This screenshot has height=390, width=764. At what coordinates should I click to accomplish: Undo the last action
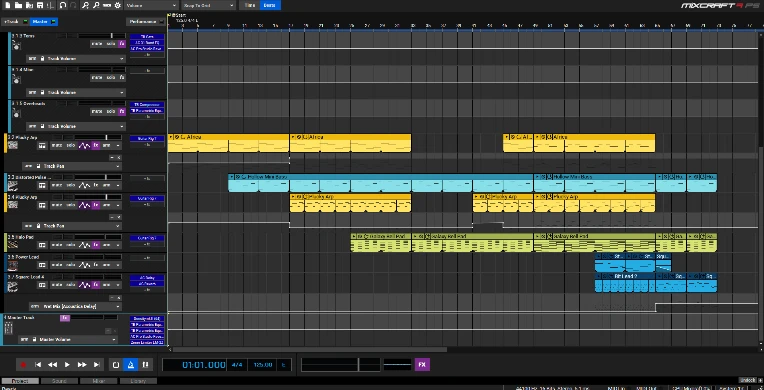click(x=62, y=5)
